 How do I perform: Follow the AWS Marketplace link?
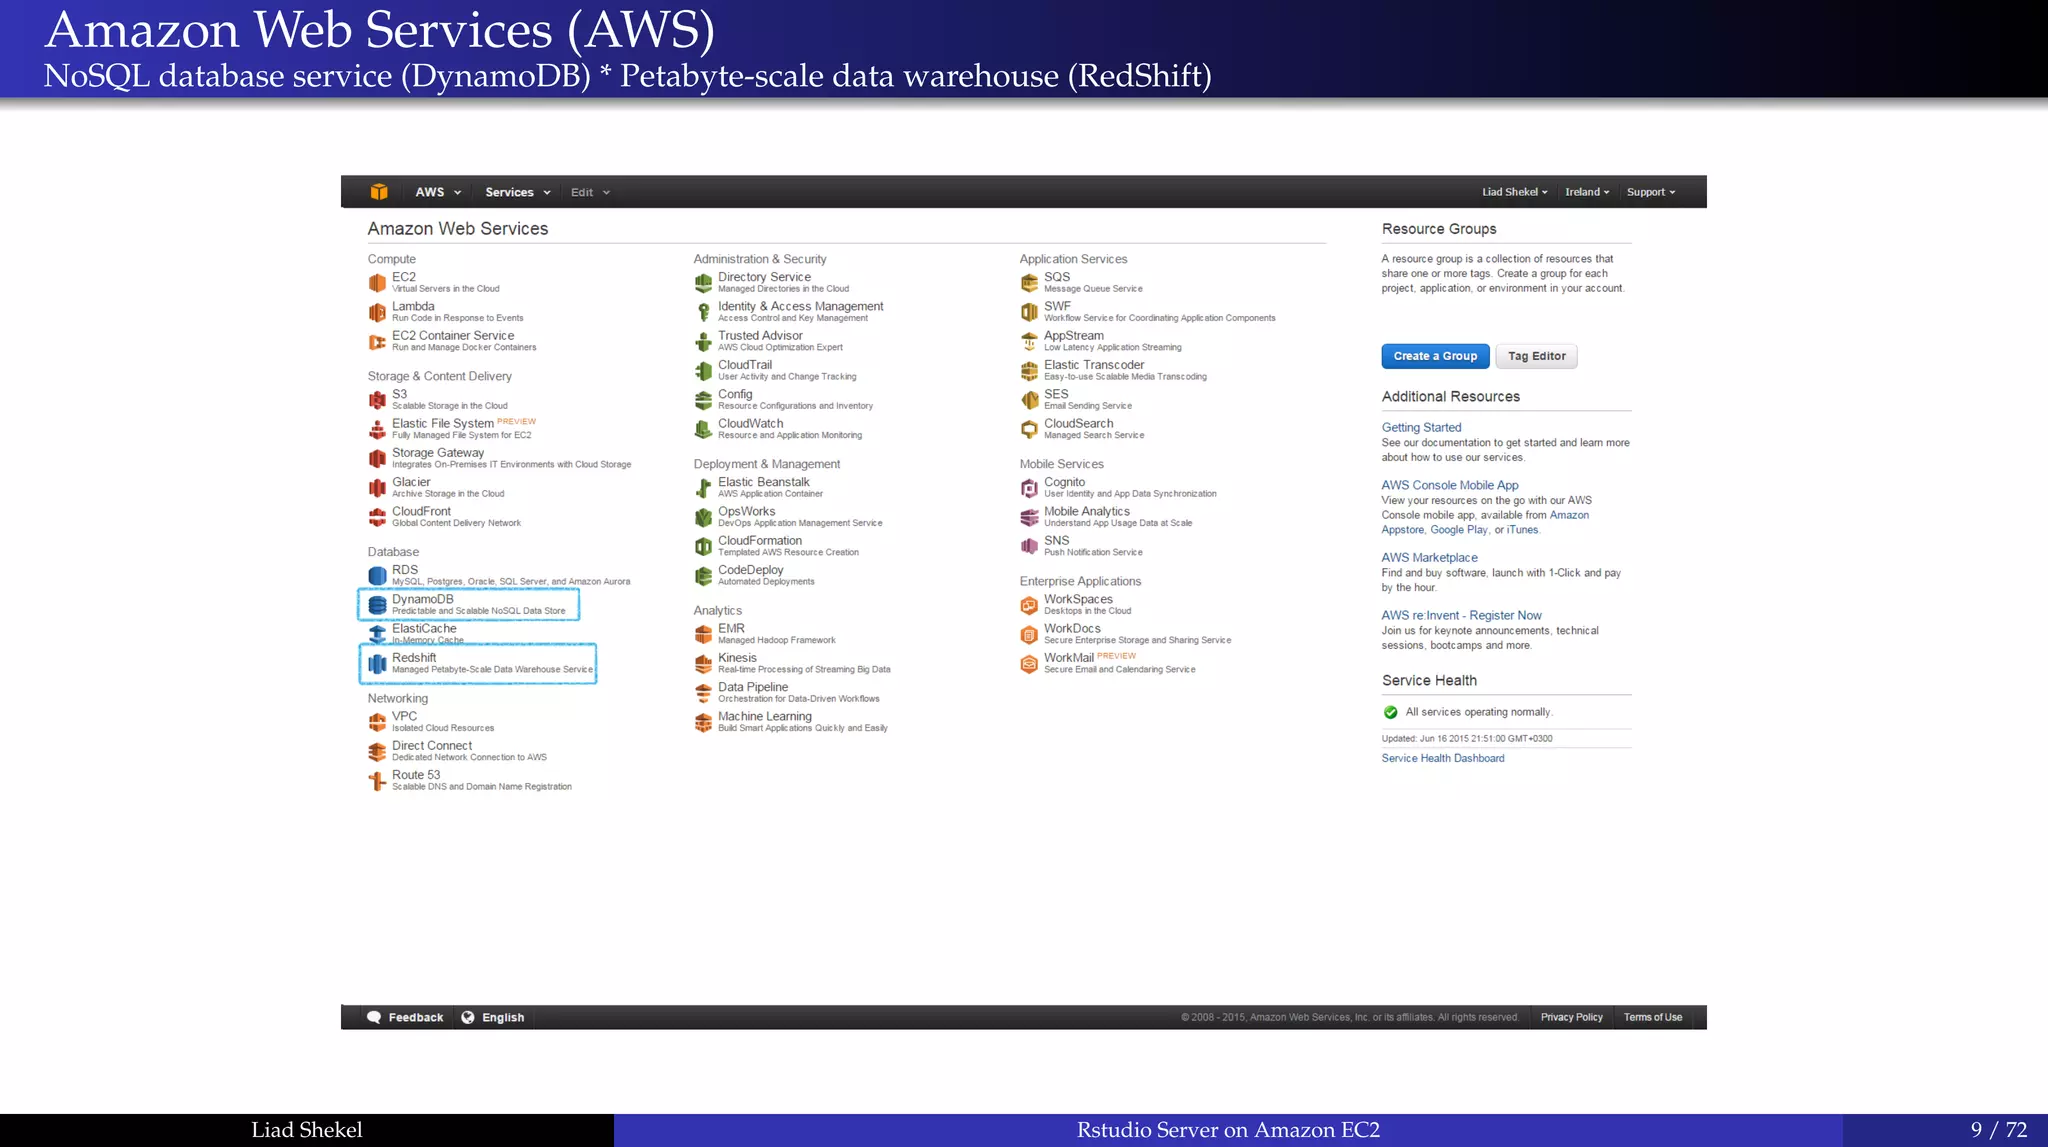click(1429, 558)
